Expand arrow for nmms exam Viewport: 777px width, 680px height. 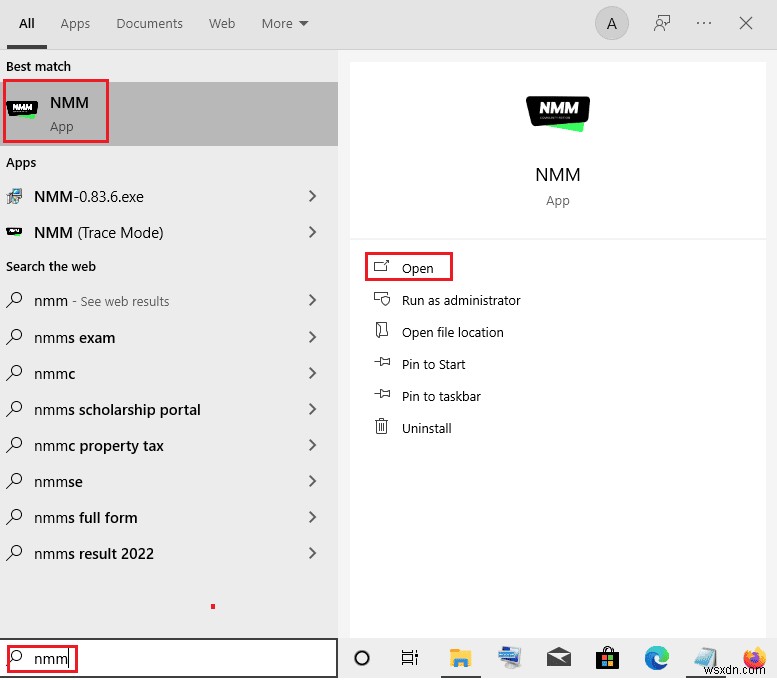coord(312,337)
